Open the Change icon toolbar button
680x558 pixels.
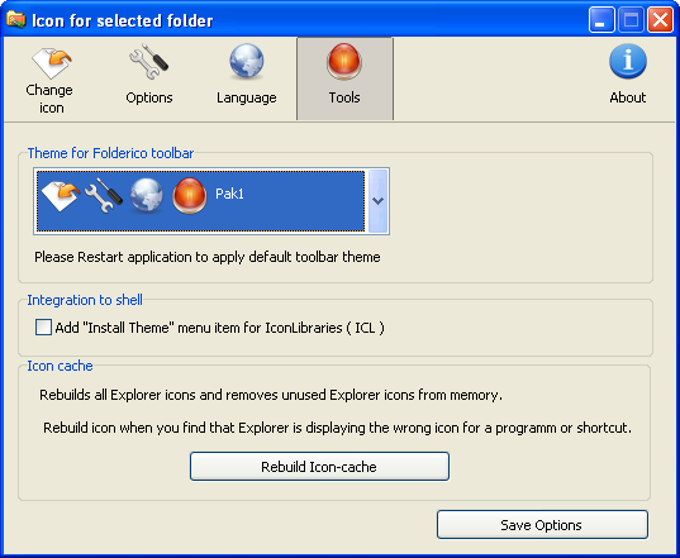click(x=51, y=63)
